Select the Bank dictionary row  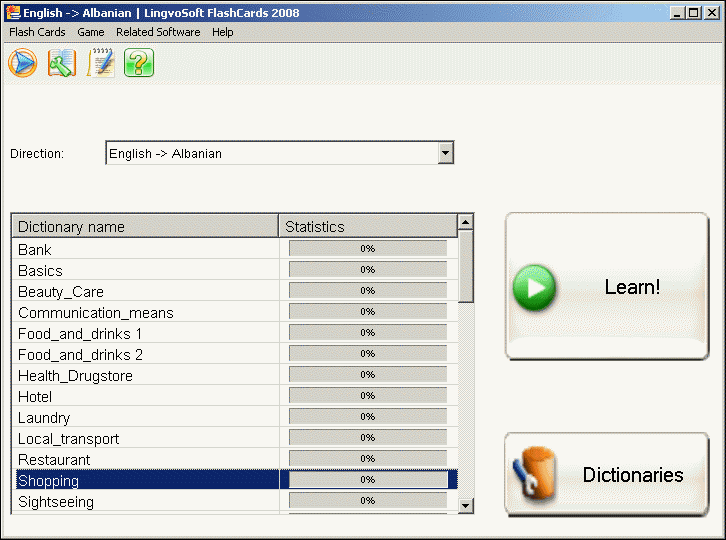coord(235,249)
